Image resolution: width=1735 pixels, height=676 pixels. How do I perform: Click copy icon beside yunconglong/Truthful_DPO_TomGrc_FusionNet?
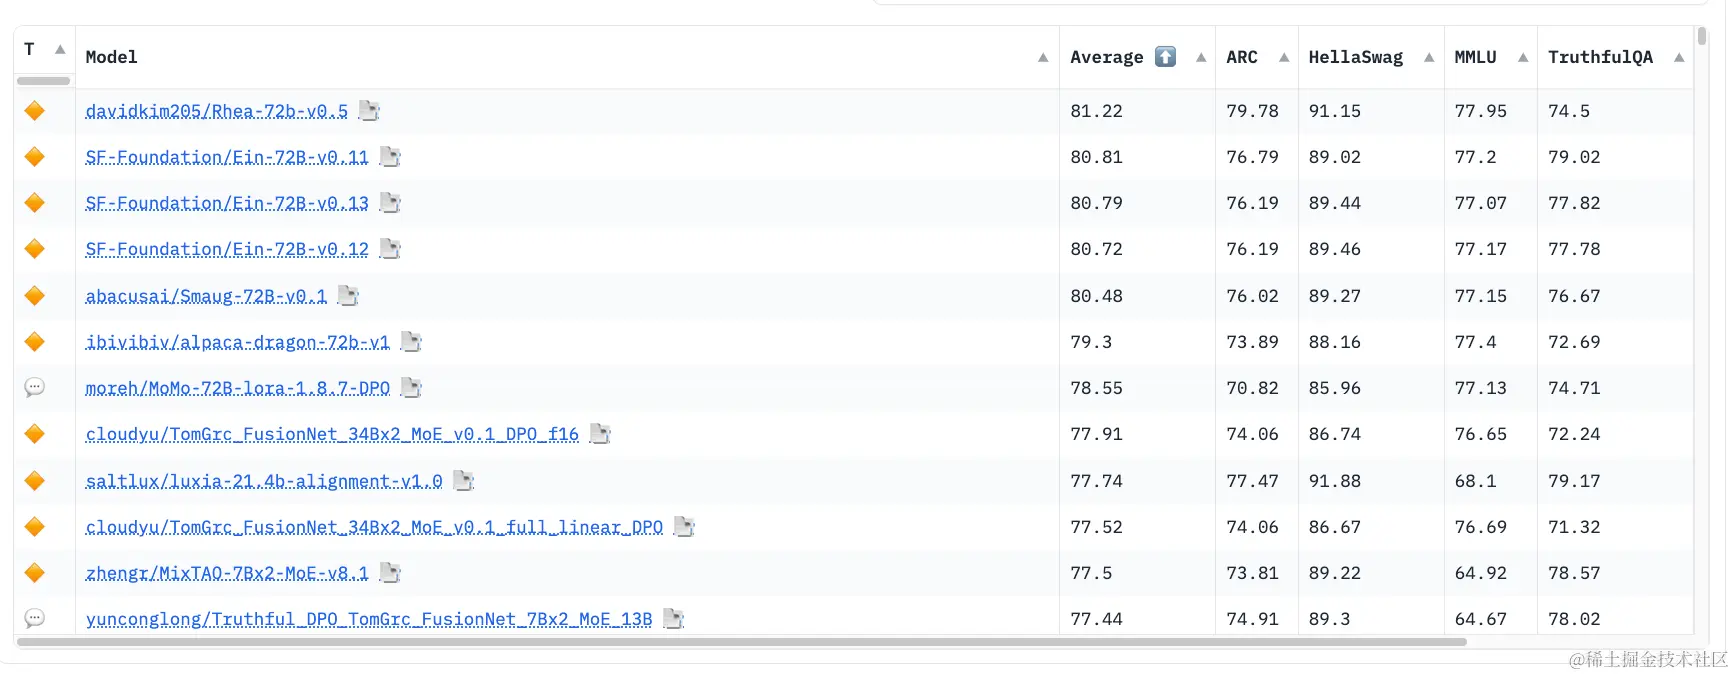[673, 619]
